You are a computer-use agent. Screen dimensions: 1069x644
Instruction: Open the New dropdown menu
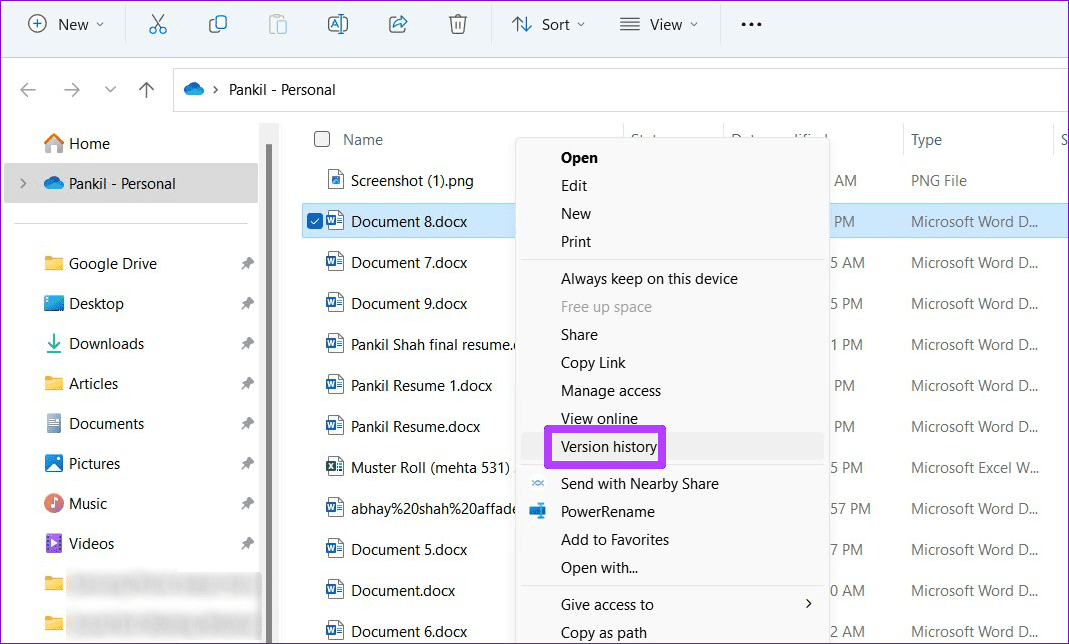click(67, 23)
